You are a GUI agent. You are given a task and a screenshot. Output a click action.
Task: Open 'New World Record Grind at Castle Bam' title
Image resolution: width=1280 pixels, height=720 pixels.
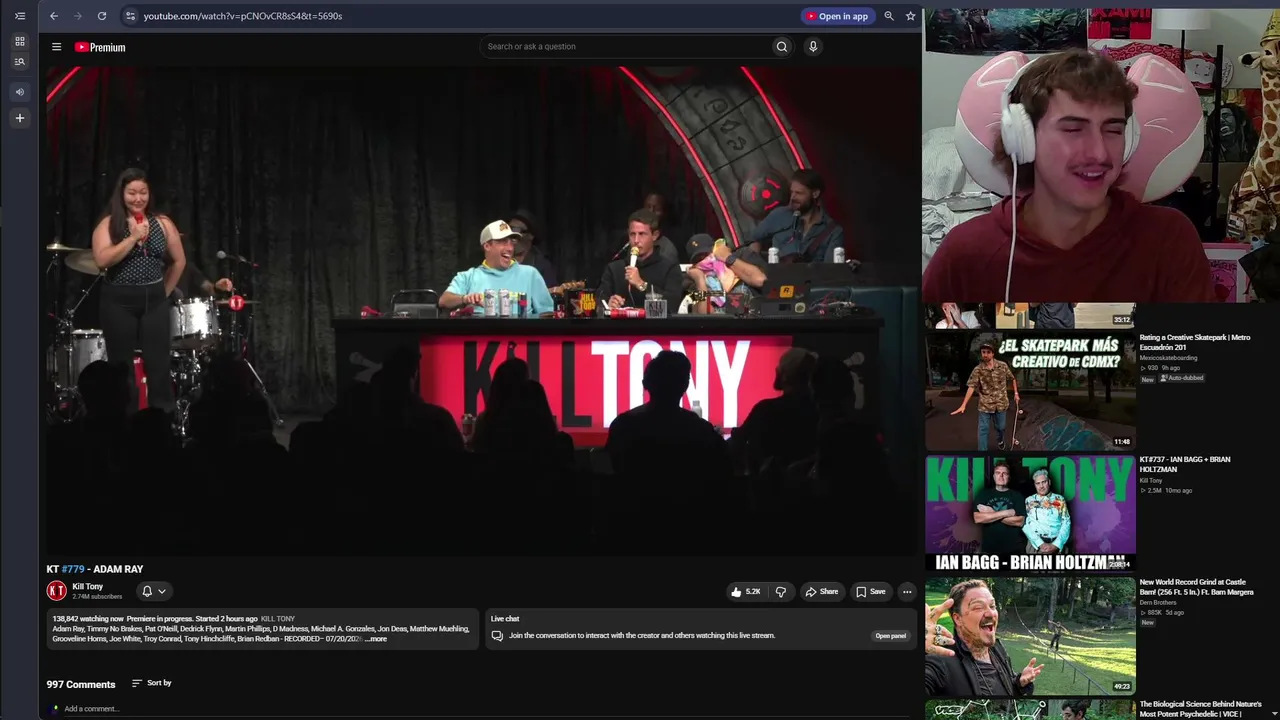pos(1196,586)
